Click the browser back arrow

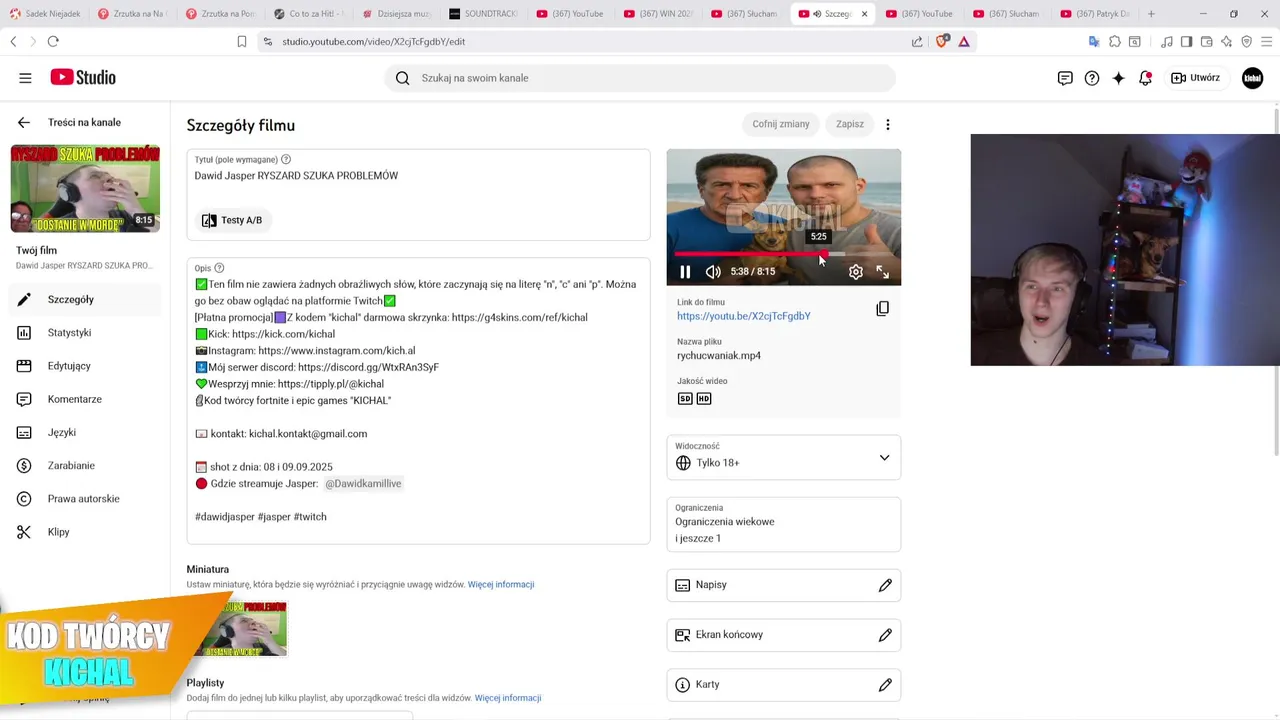13,41
